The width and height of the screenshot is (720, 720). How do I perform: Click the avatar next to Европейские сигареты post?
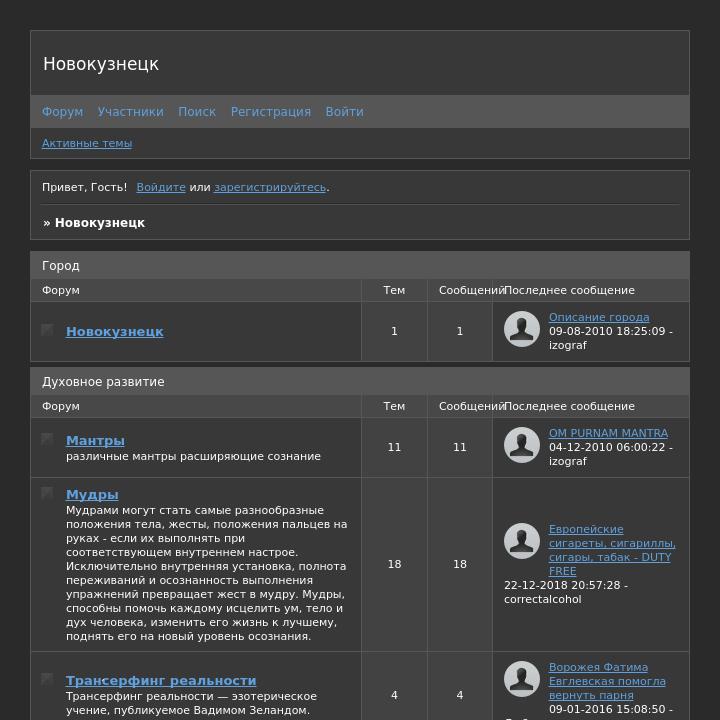pos(522,541)
